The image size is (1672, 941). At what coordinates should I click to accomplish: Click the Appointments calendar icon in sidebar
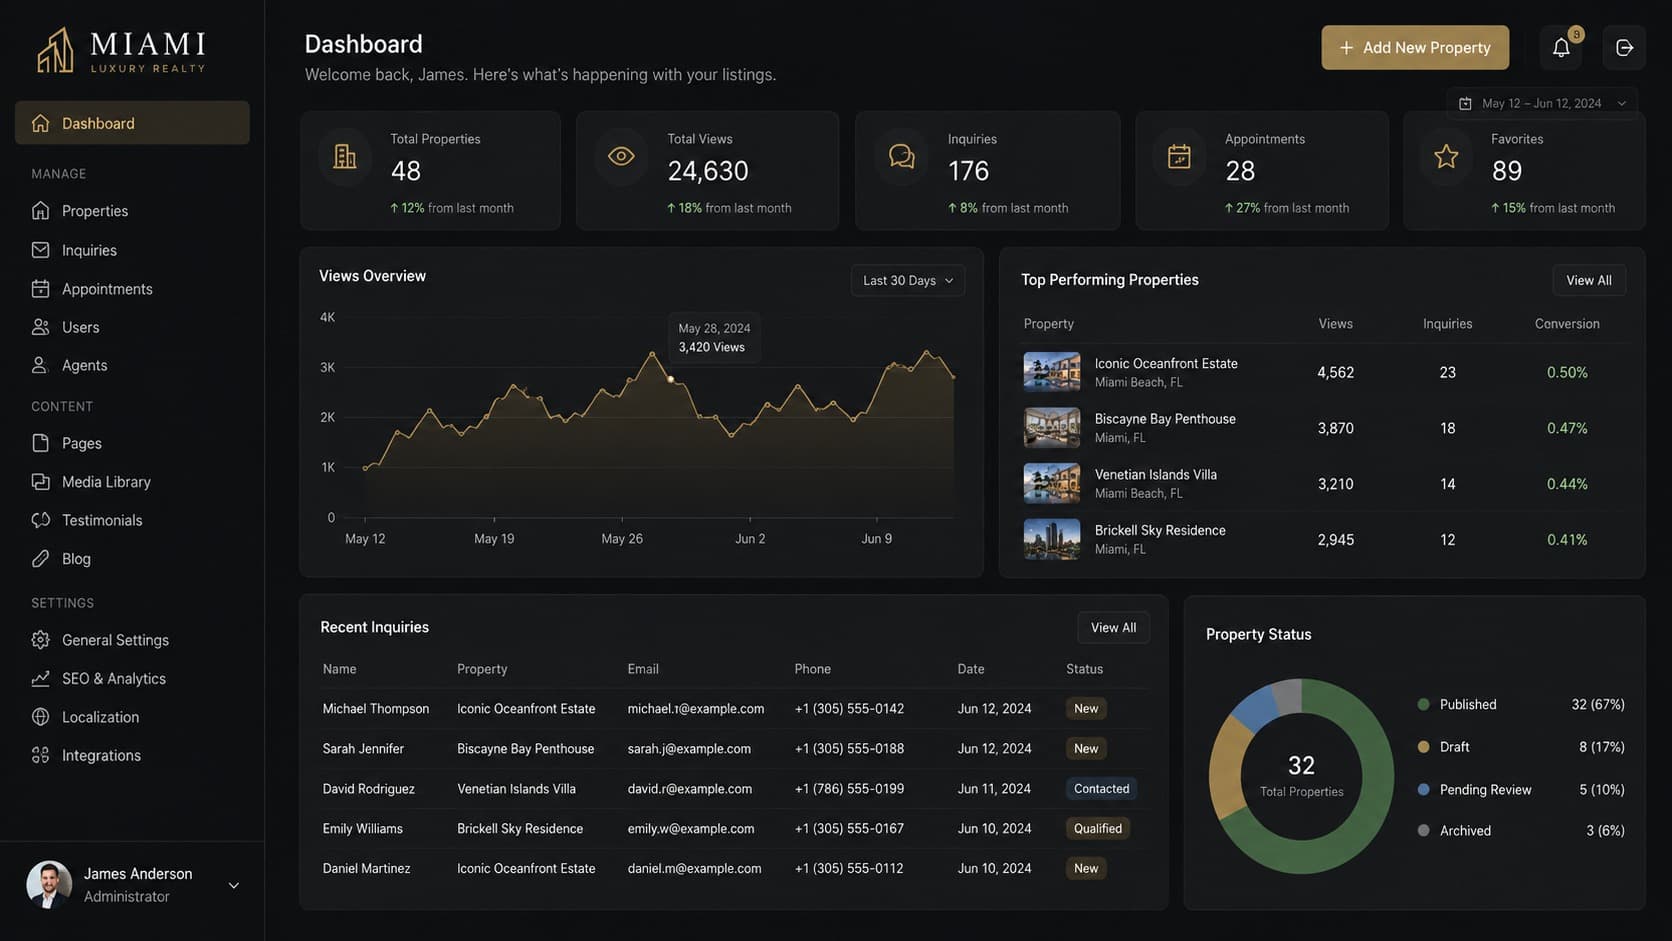[x=40, y=289]
